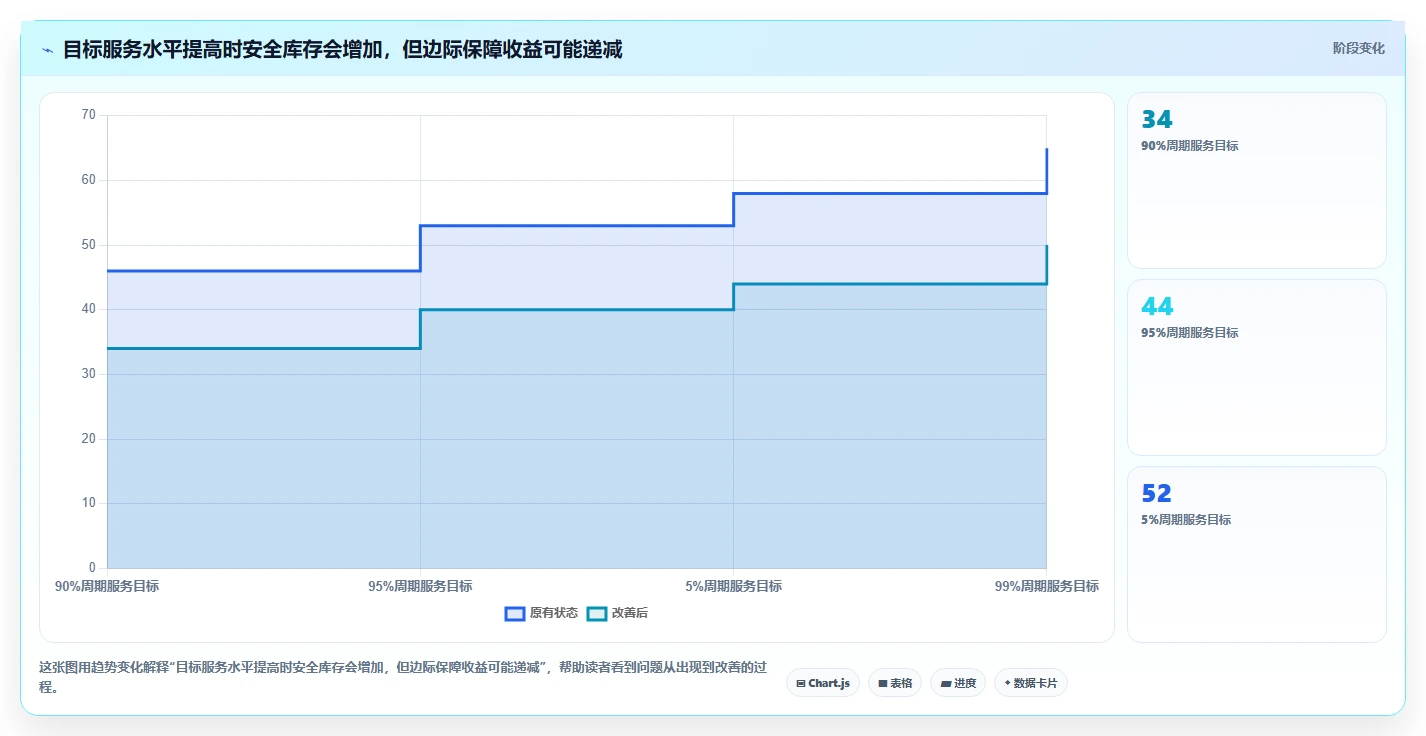This screenshot has width=1426, height=736.
Task: Click the 数据卡片 chip sparkle icon
Action: [x=1008, y=683]
